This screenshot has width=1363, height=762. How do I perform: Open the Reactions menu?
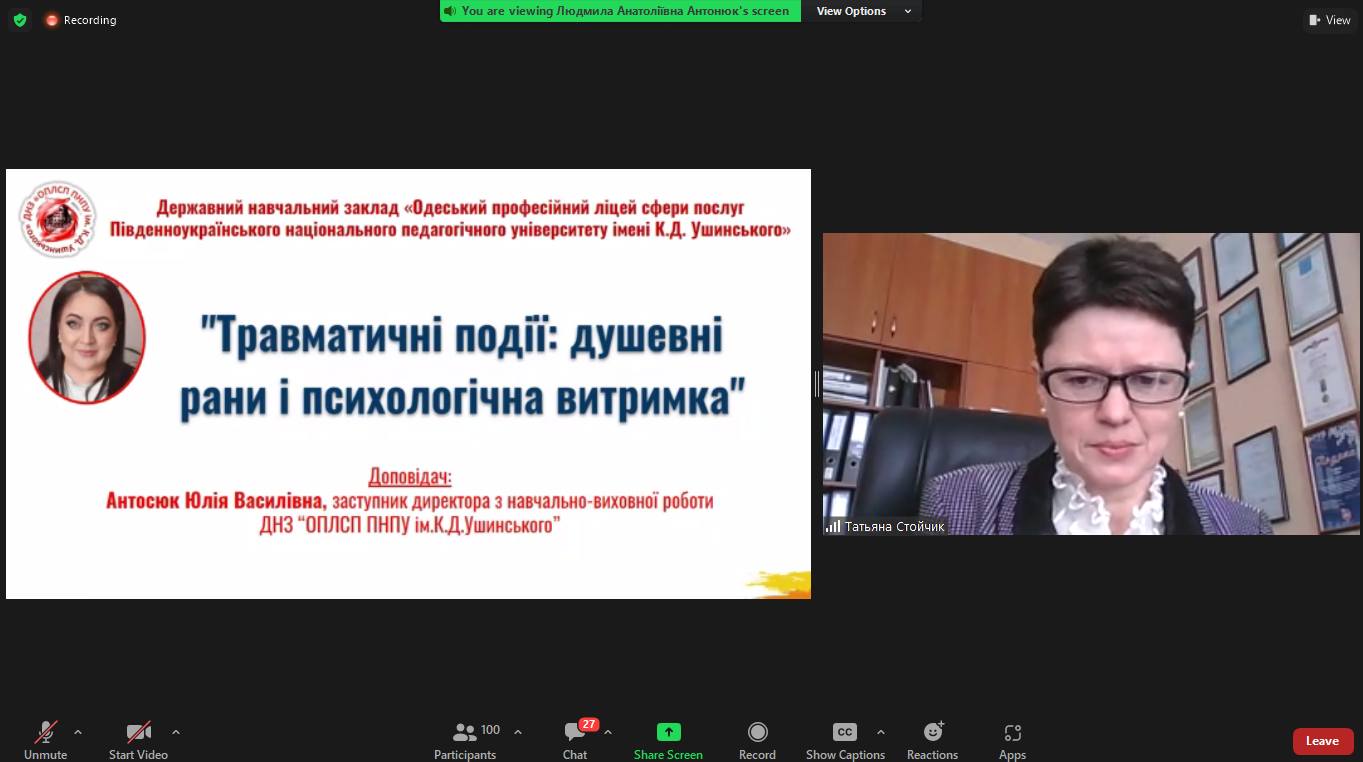pos(932,740)
